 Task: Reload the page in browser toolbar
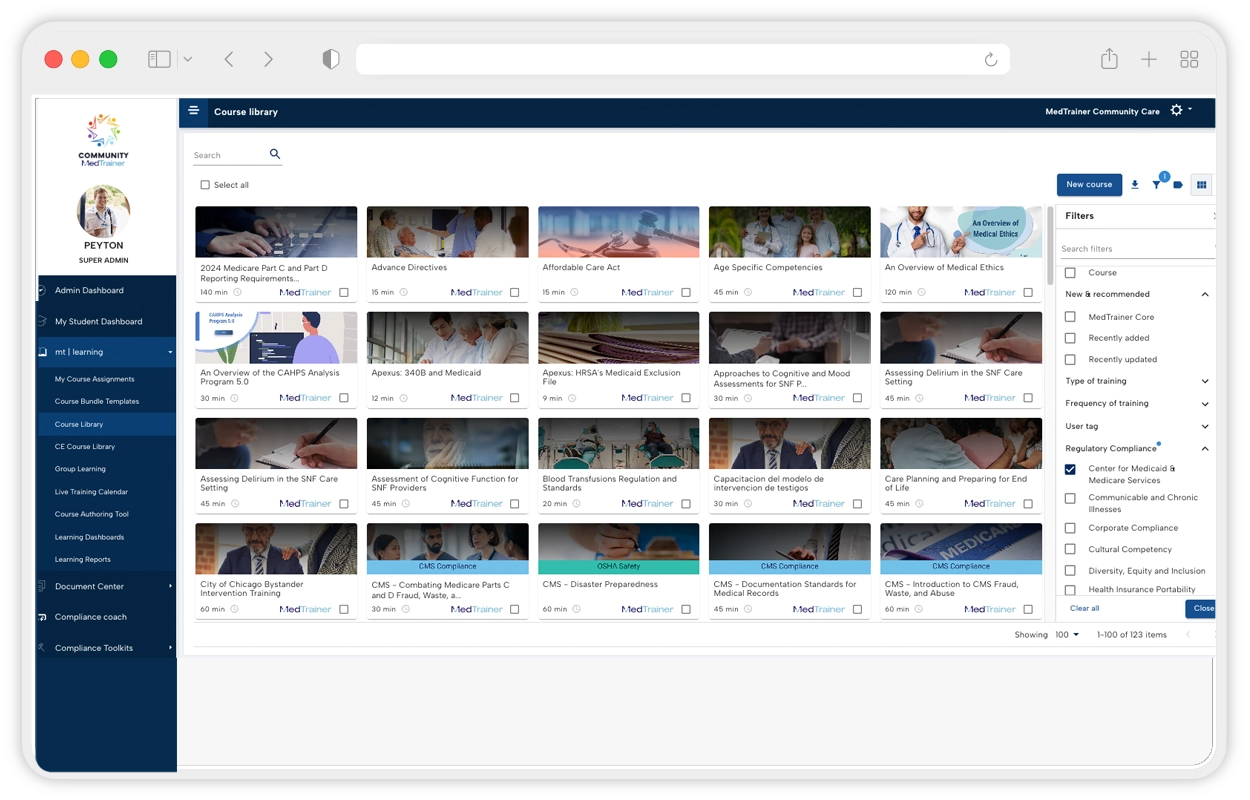click(990, 60)
